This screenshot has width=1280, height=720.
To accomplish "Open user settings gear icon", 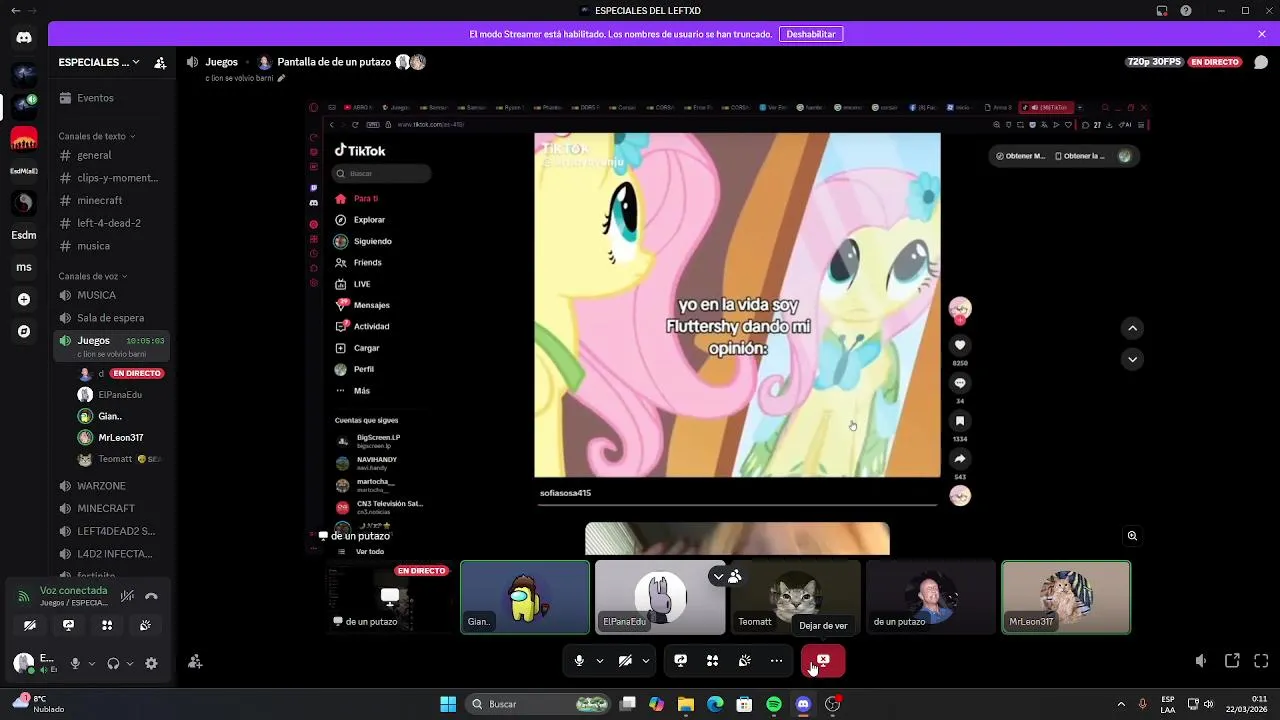I will point(151,663).
